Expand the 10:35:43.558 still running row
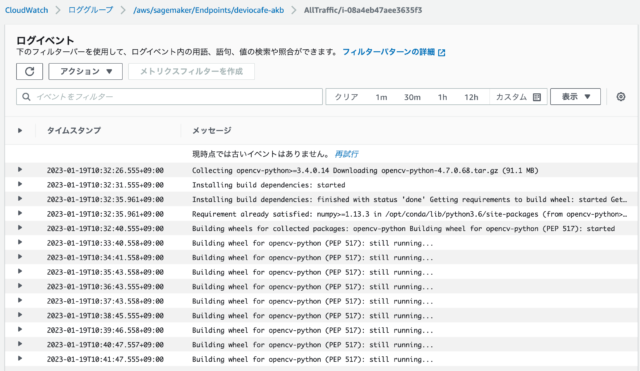This screenshot has width=640, height=371. coord(20,271)
